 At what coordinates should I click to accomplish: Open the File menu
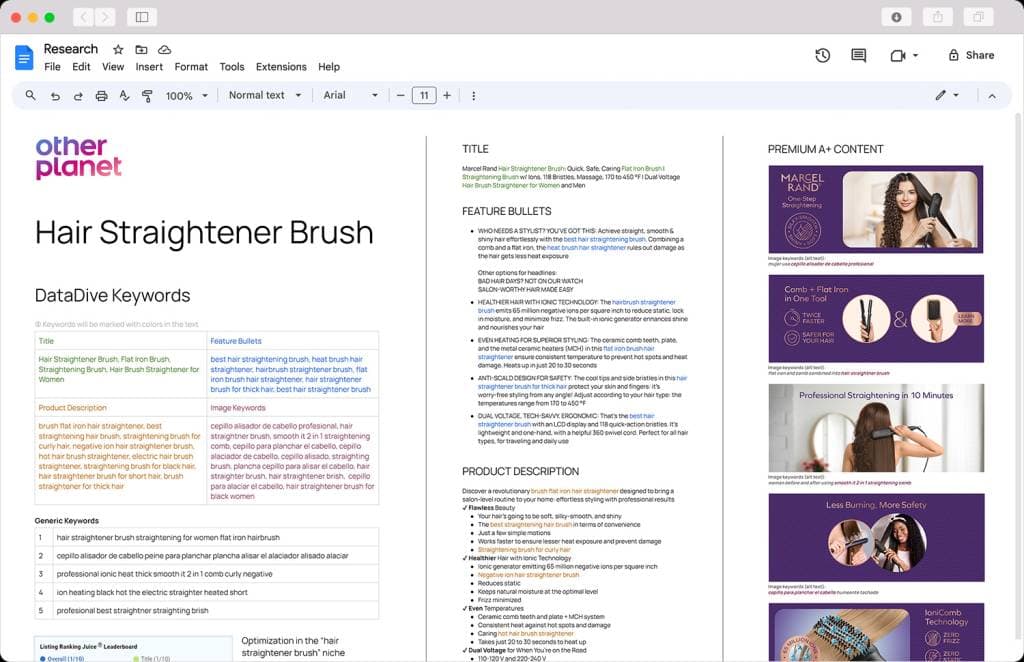point(52,67)
